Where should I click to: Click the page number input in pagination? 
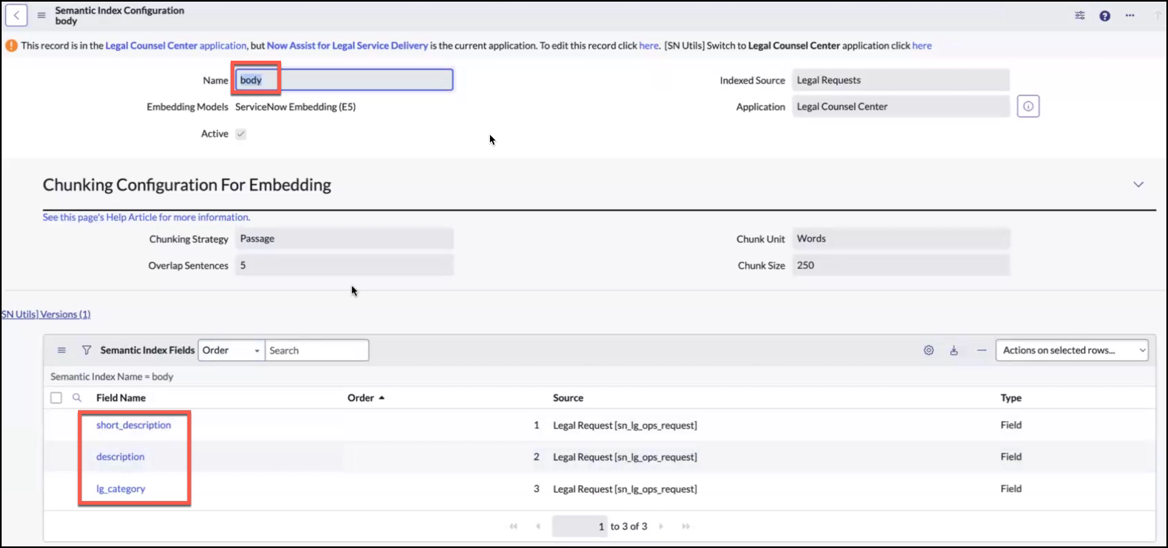click(580, 526)
